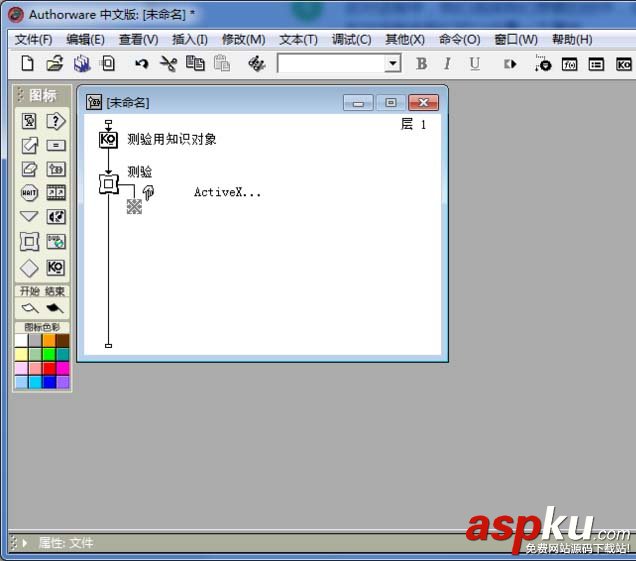Viewport: 636px width, 561px height.
Task: Select the Decision icon in palette
Action: (56, 121)
